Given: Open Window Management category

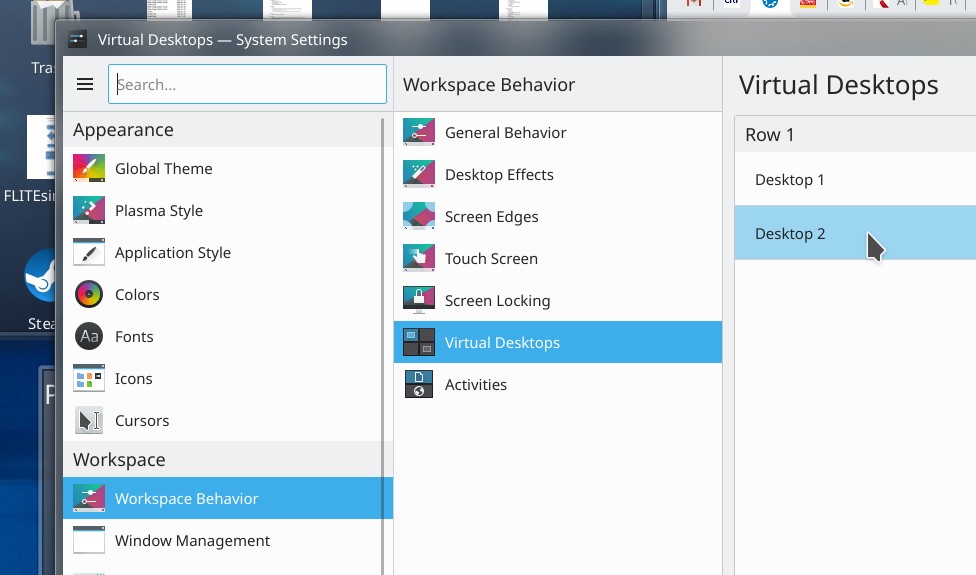Looking at the screenshot, I should tap(192, 541).
